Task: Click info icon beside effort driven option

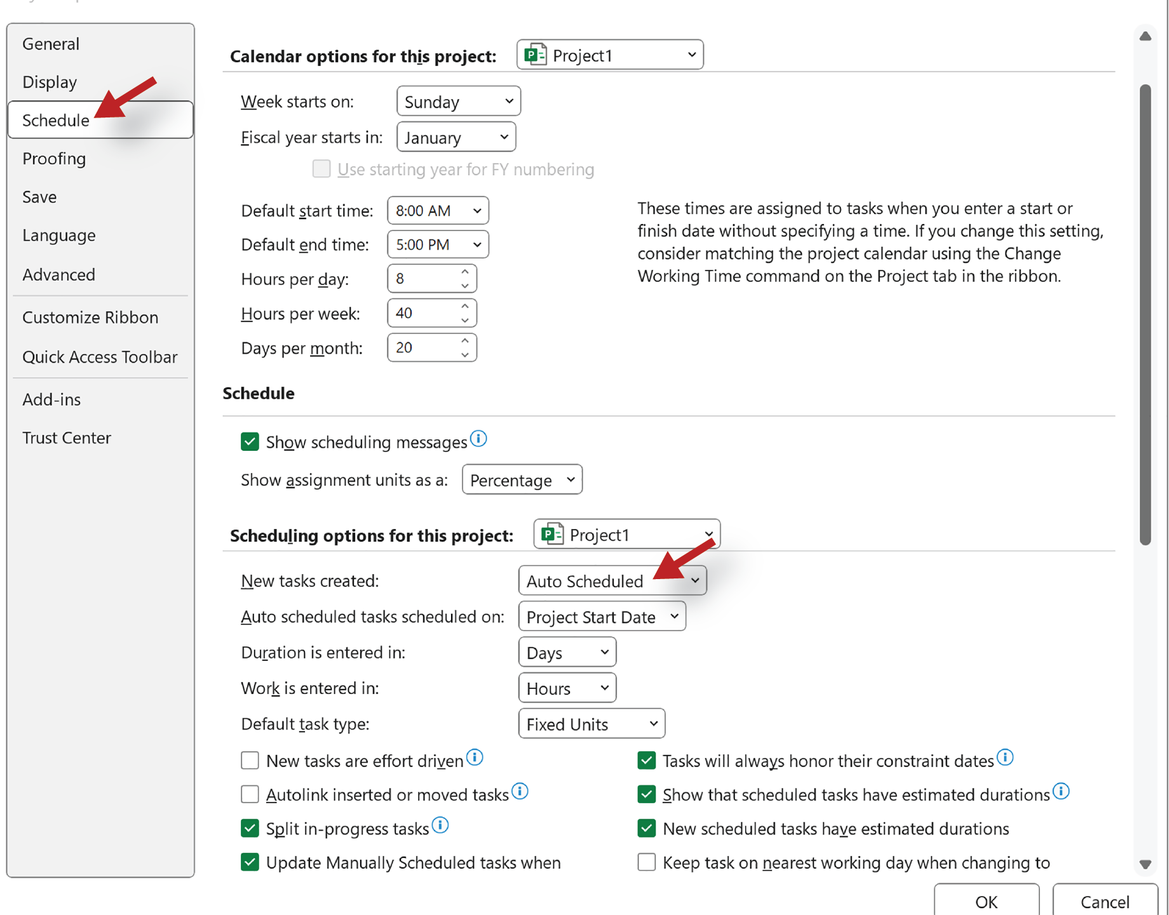Action: pos(475,758)
